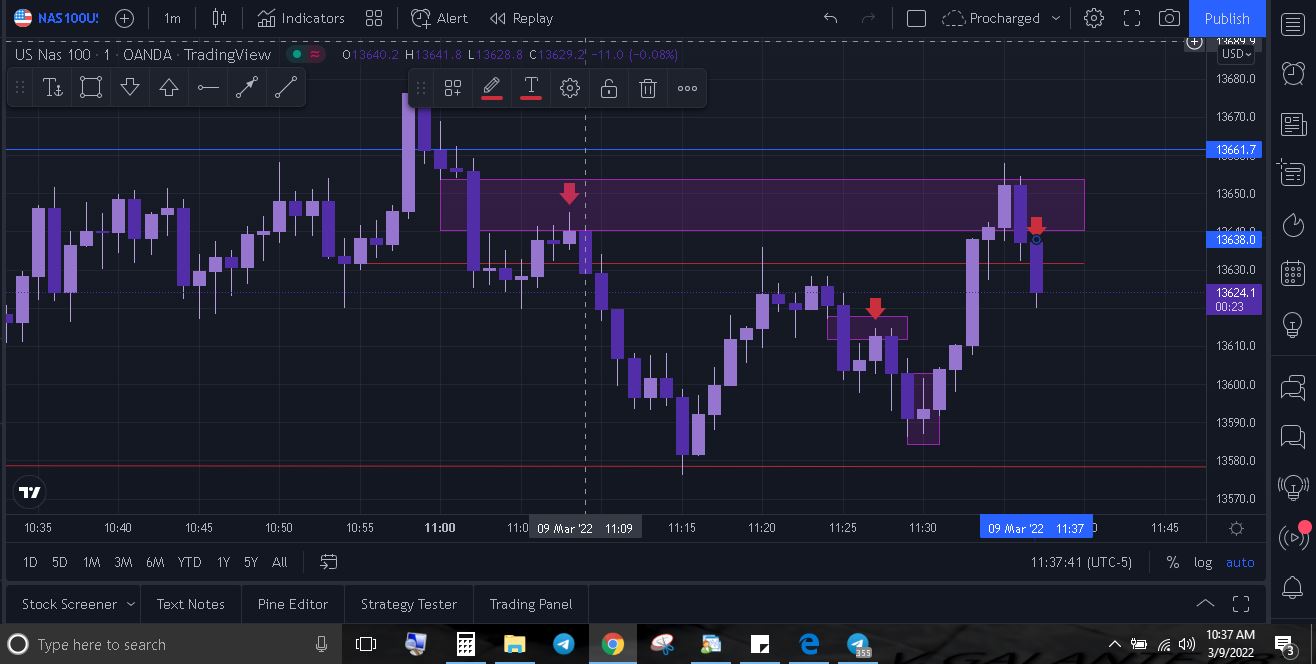Create an Alert
The image size is (1316, 664).
(x=440, y=18)
